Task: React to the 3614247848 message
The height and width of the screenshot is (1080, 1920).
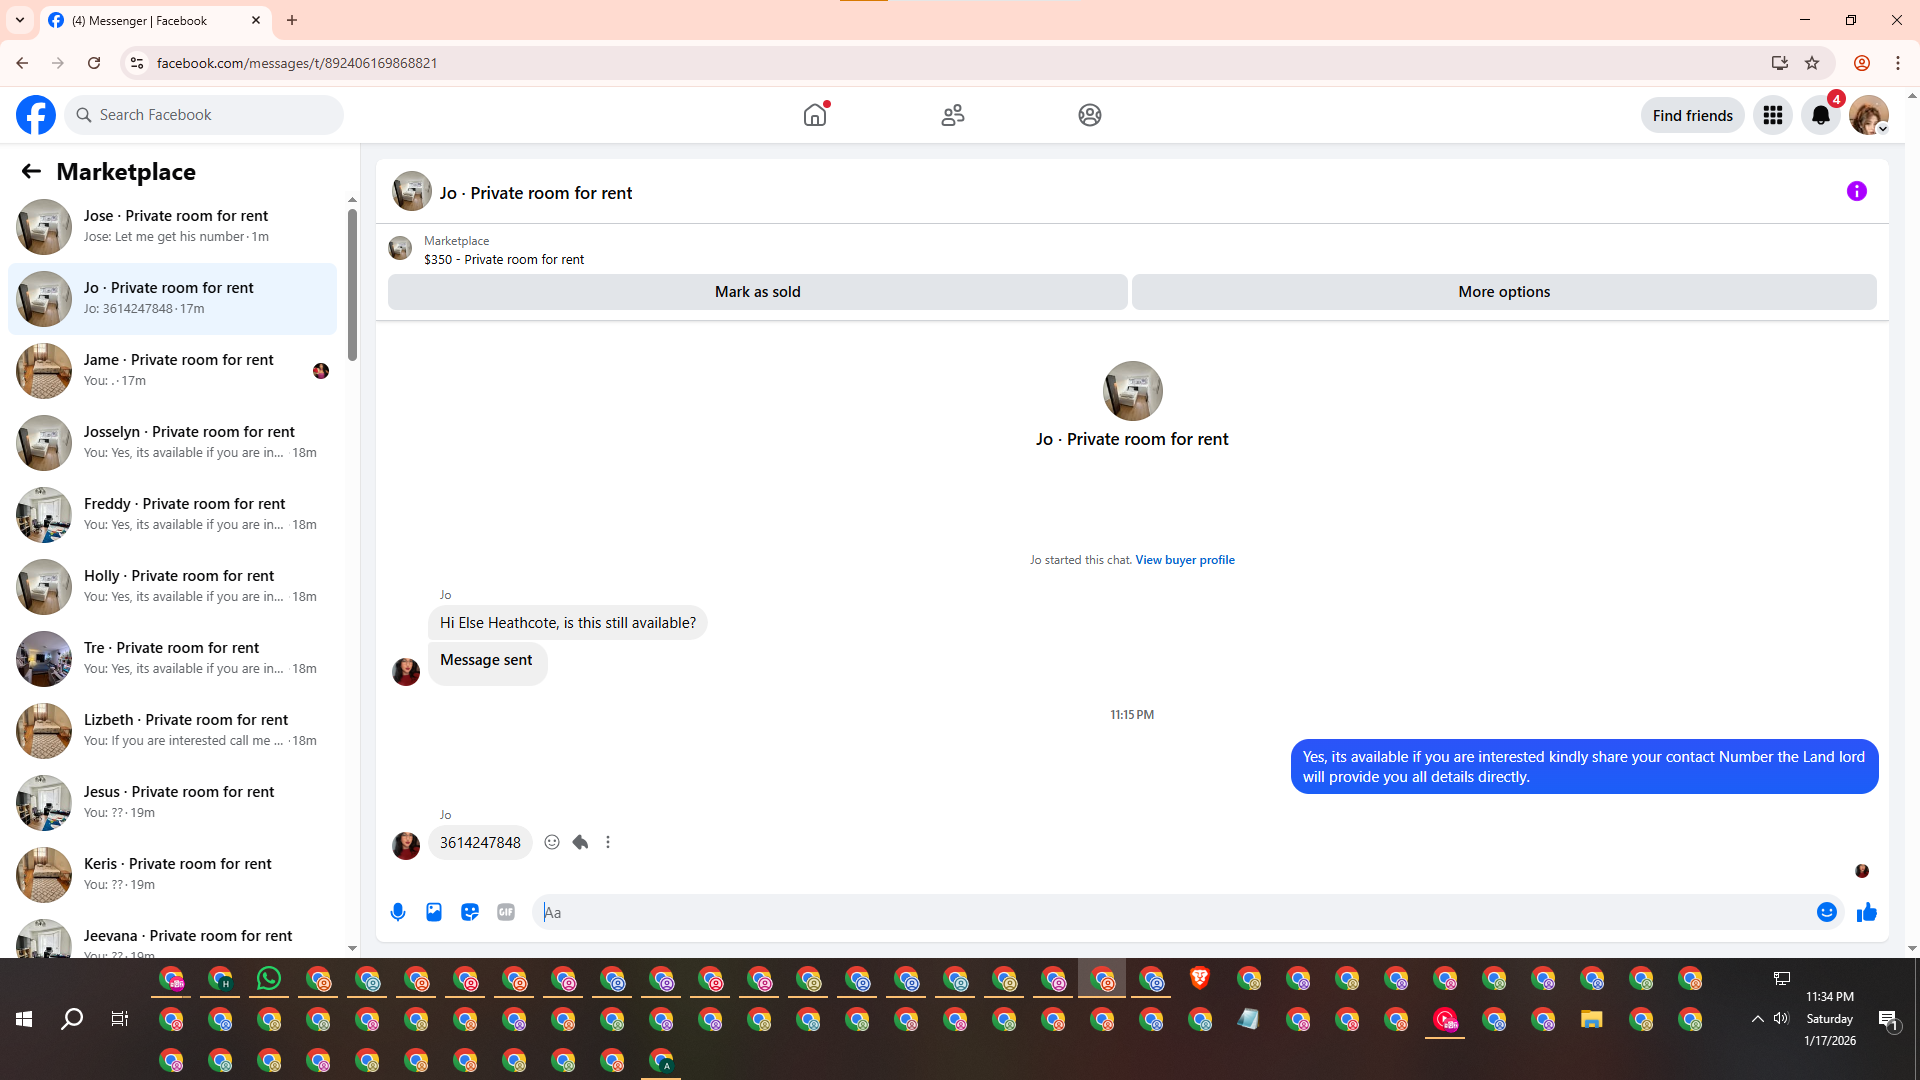Action: 552,842
